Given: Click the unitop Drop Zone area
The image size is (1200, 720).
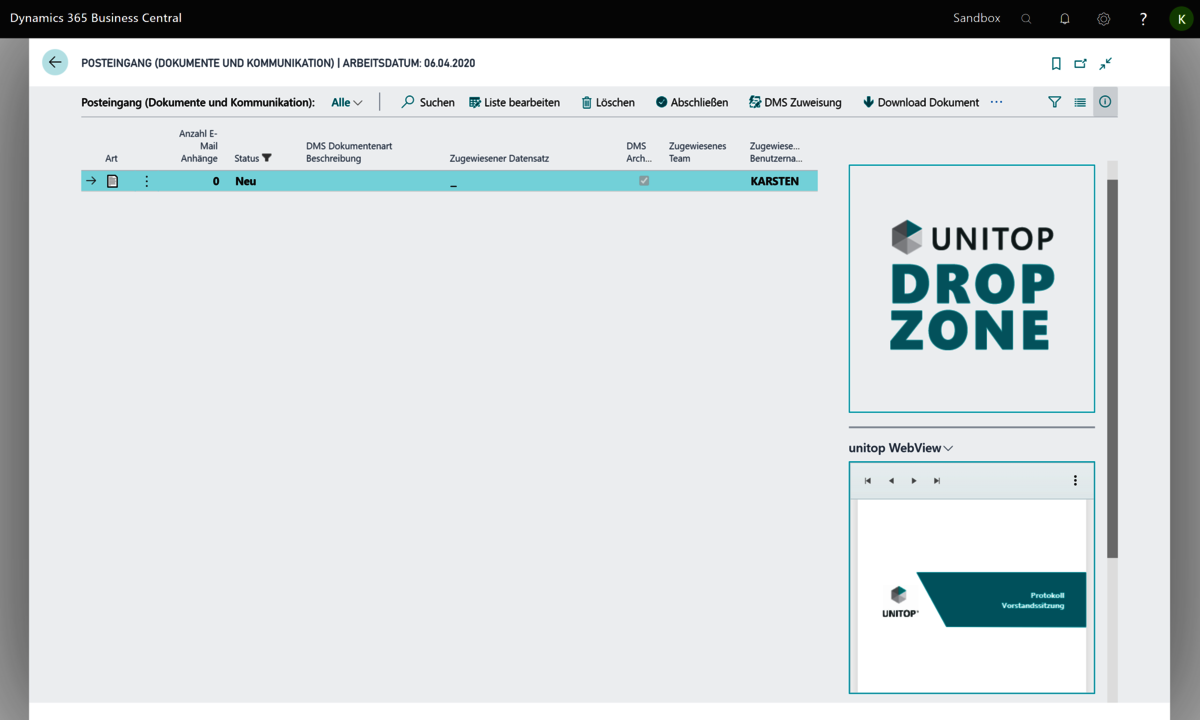Looking at the screenshot, I should pyautogui.click(x=971, y=288).
